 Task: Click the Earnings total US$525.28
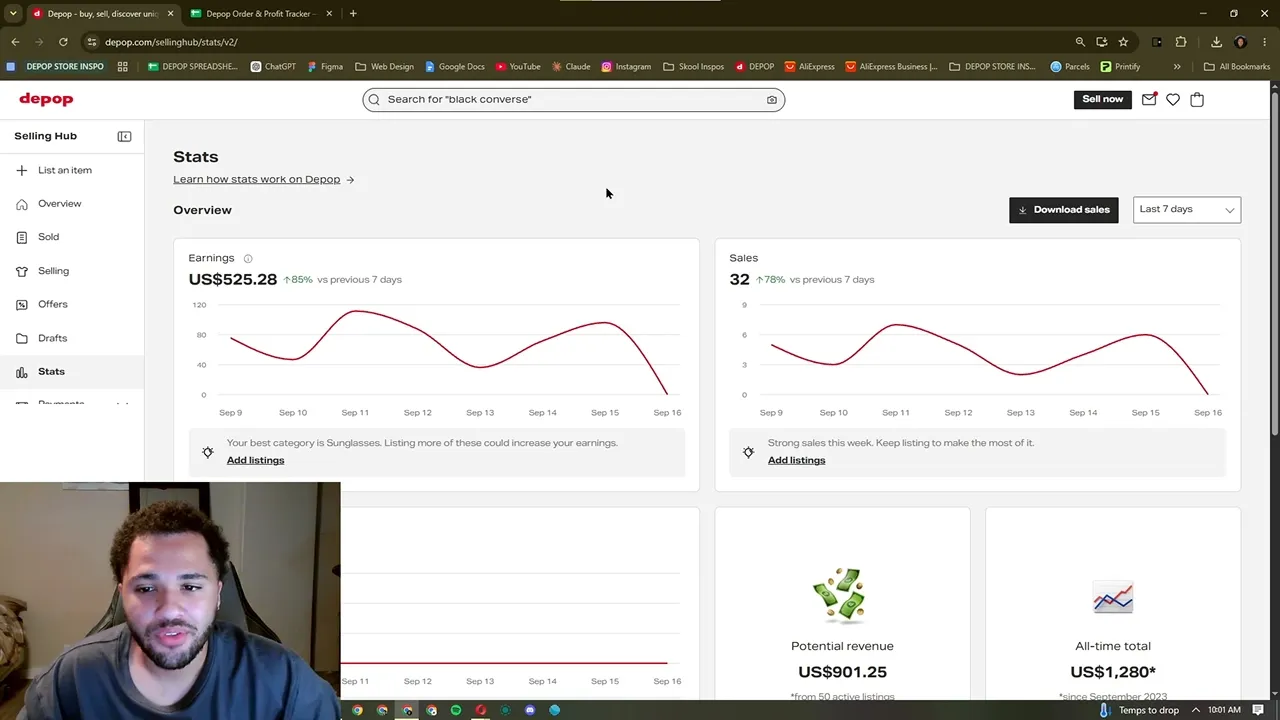coord(232,279)
